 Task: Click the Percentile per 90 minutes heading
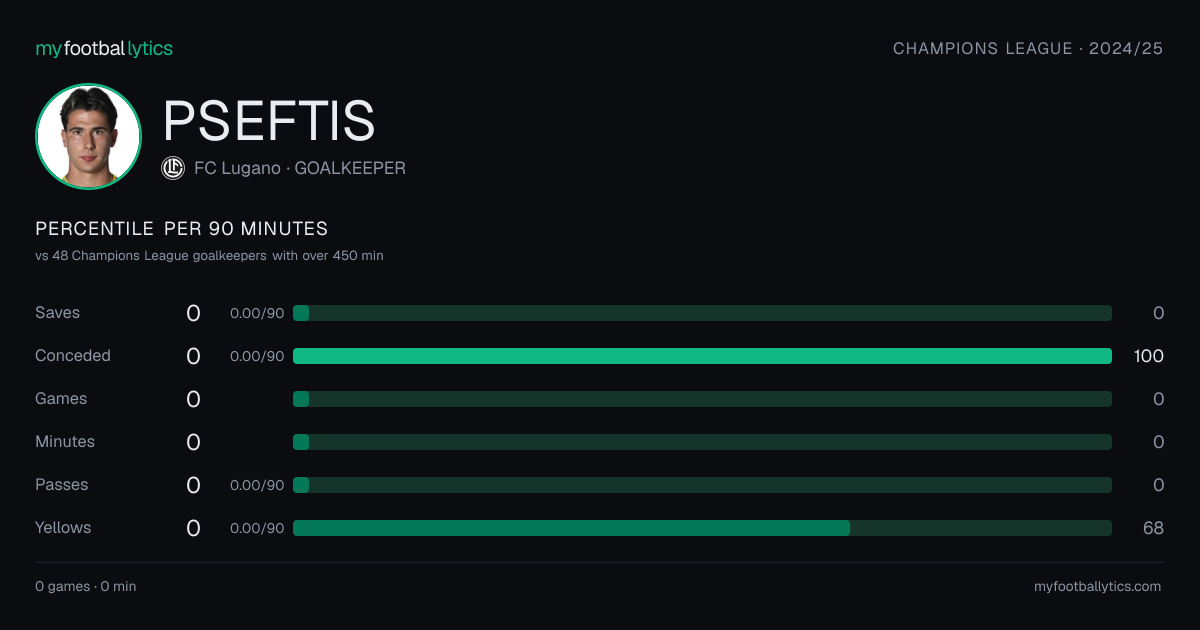tap(182, 229)
